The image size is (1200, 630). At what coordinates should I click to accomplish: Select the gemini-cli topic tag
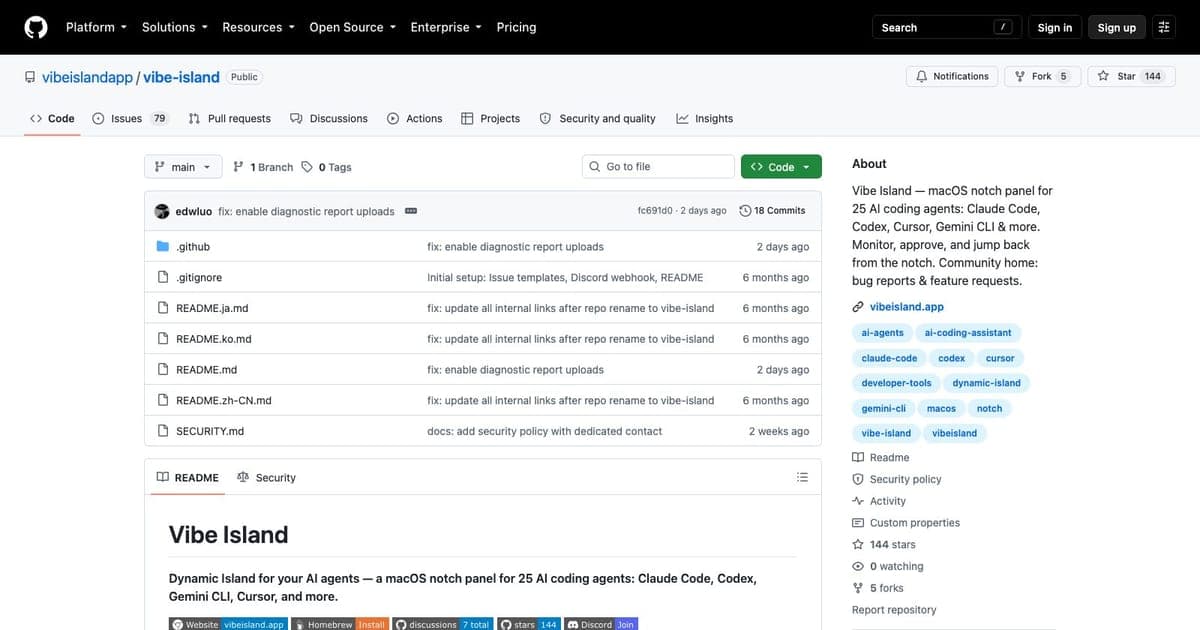coord(884,408)
